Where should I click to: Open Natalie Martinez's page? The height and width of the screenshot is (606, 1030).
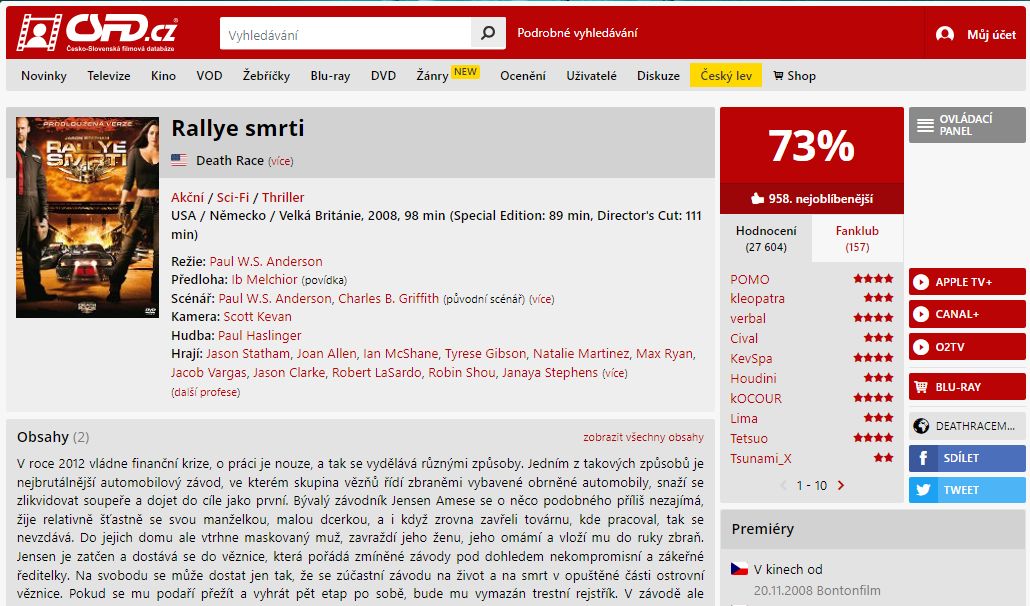point(581,353)
